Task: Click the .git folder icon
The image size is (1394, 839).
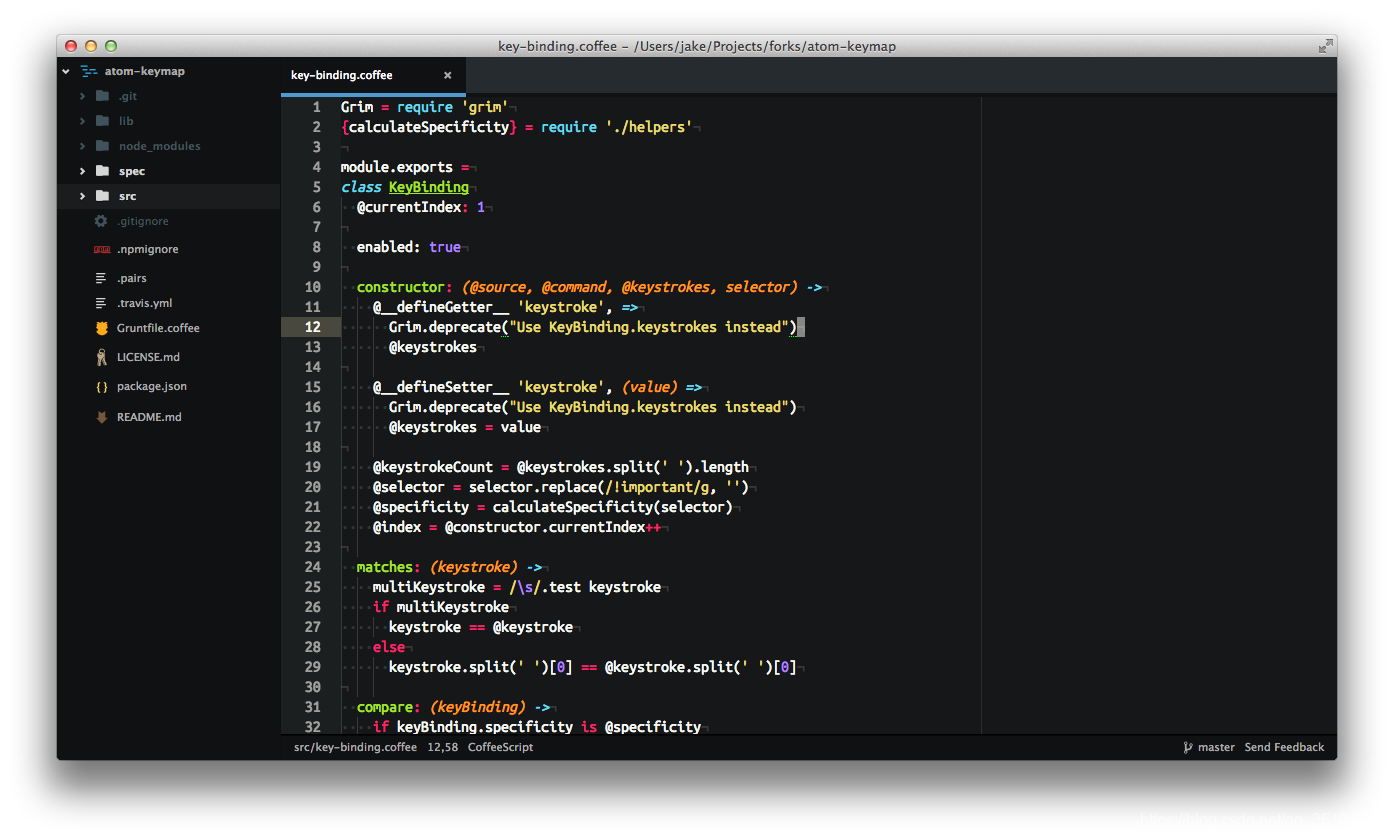Action: pos(102,96)
